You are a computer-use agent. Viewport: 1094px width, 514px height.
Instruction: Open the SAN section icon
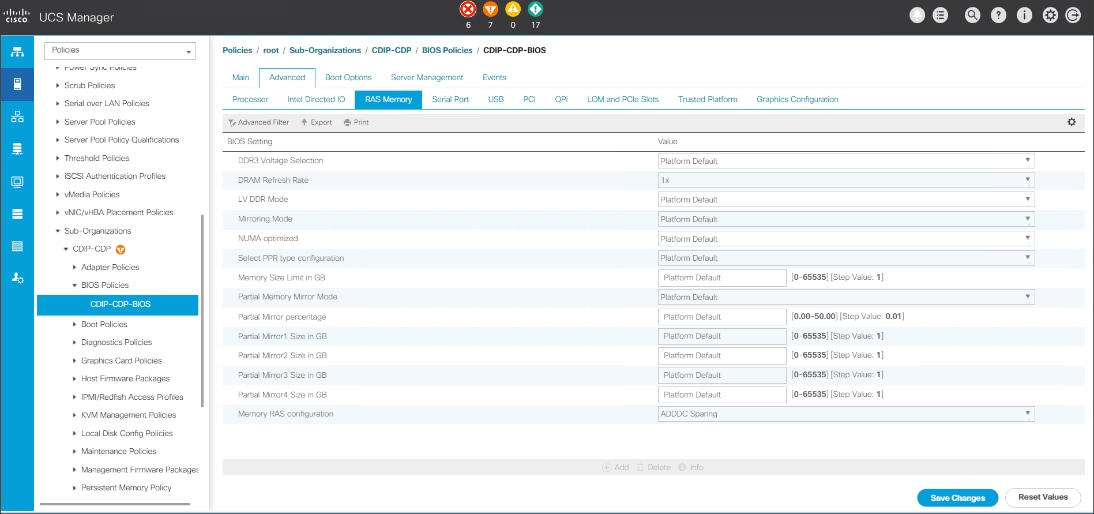[x=17, y=149]
